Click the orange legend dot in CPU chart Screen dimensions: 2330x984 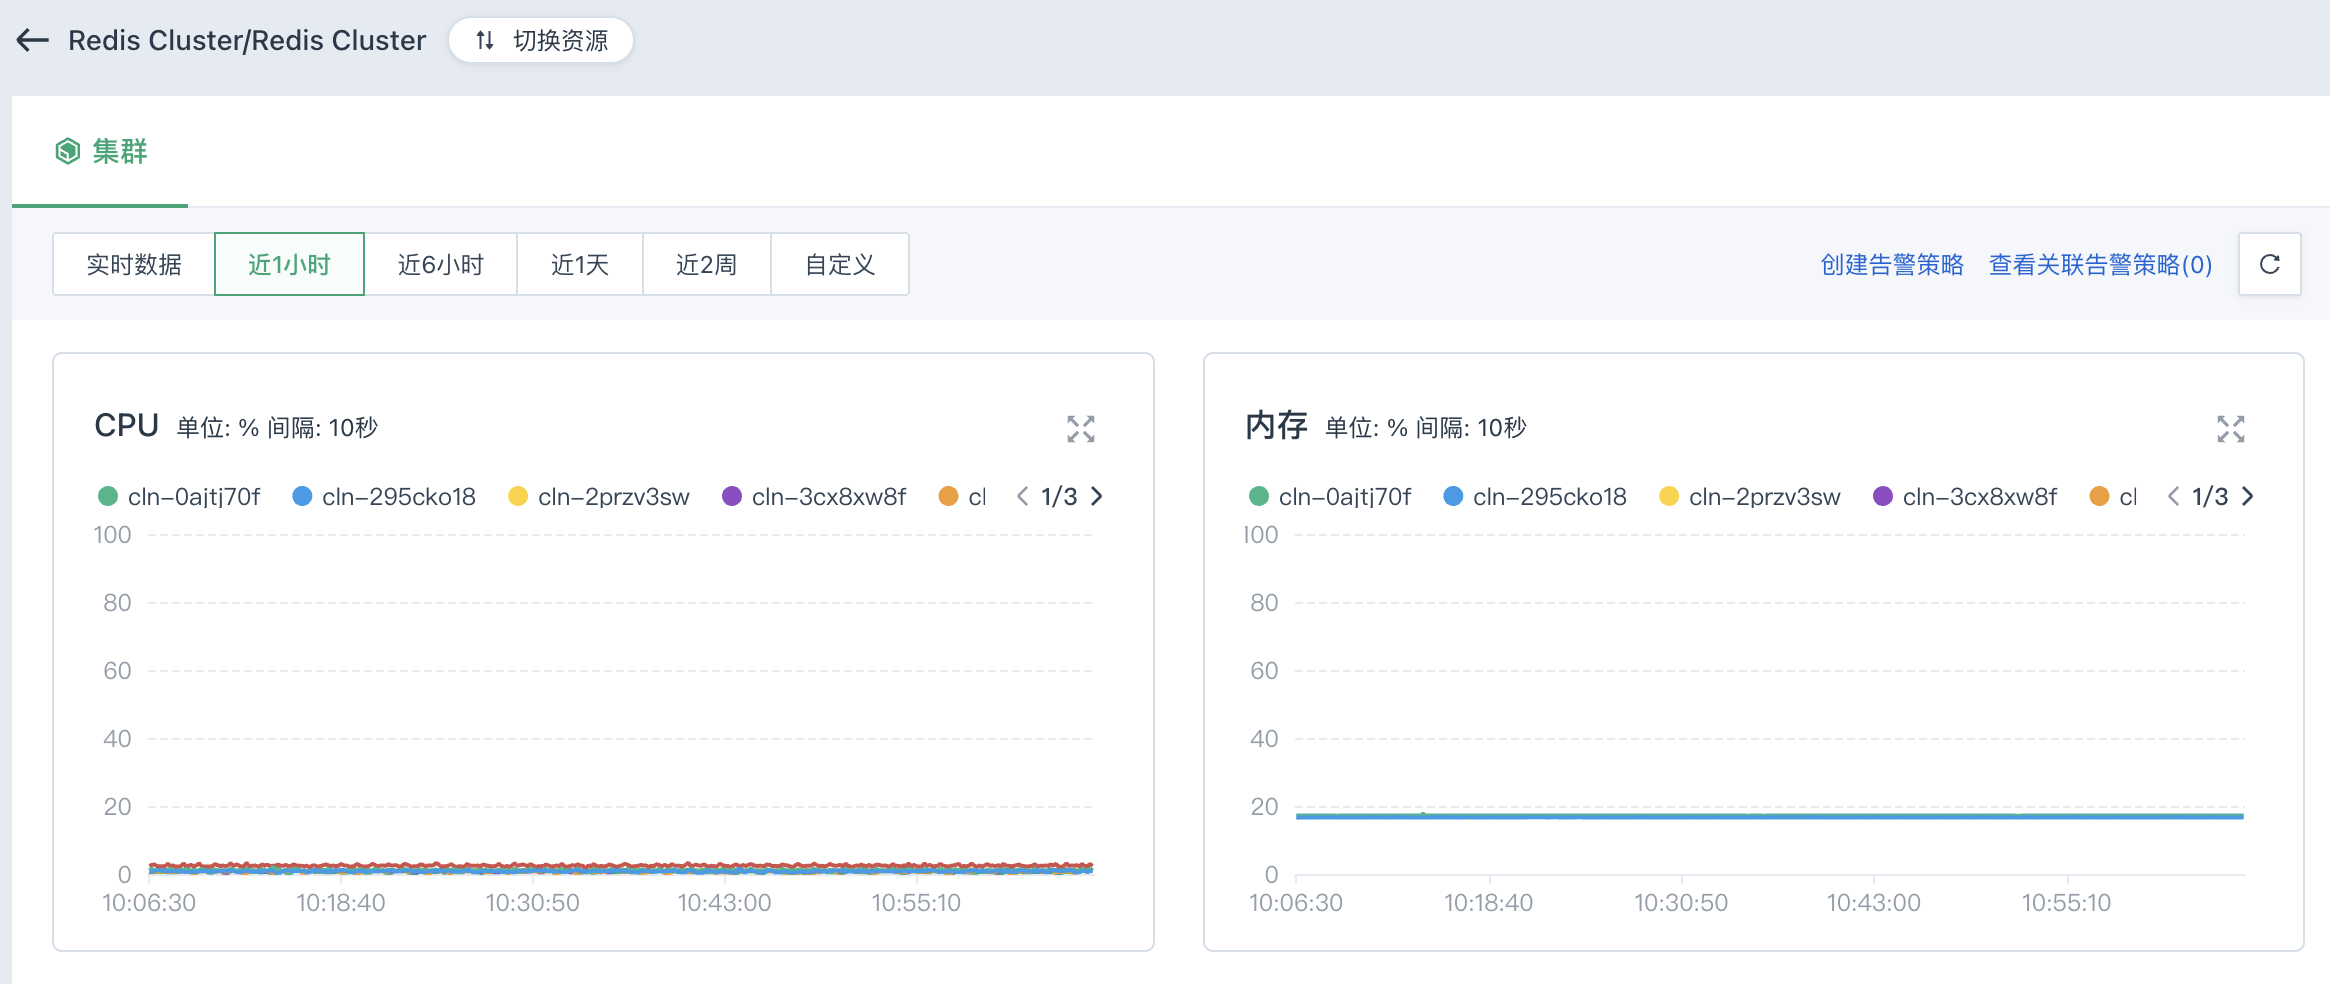[948, 497]
